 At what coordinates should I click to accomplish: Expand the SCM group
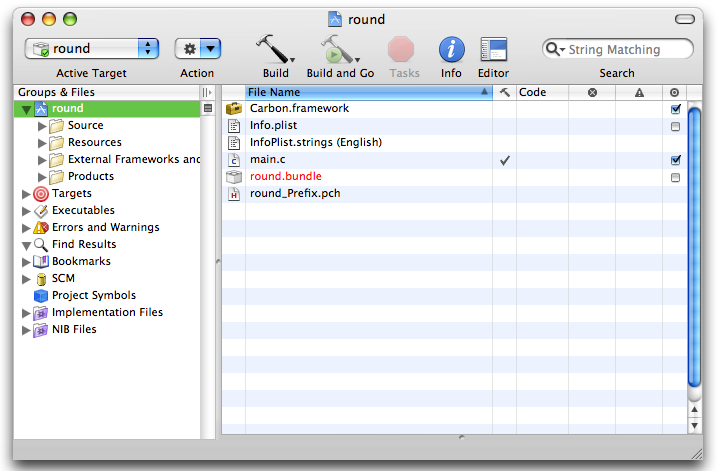coord(26,279)
